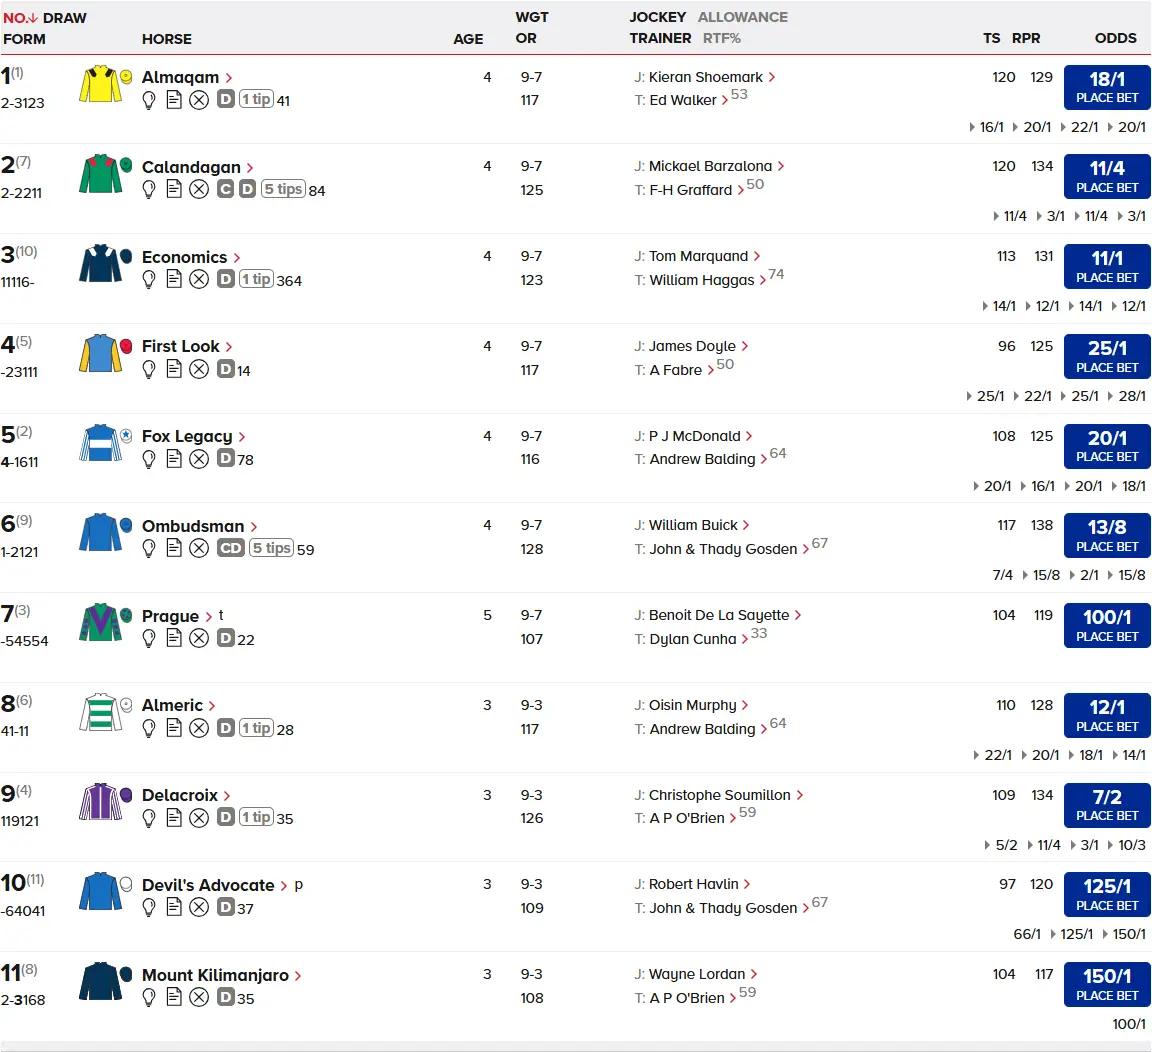This screenshot has width=1152, height=1052.
Task: Click the CD badge under Ombudsman
Action: [x=231, y=548]
